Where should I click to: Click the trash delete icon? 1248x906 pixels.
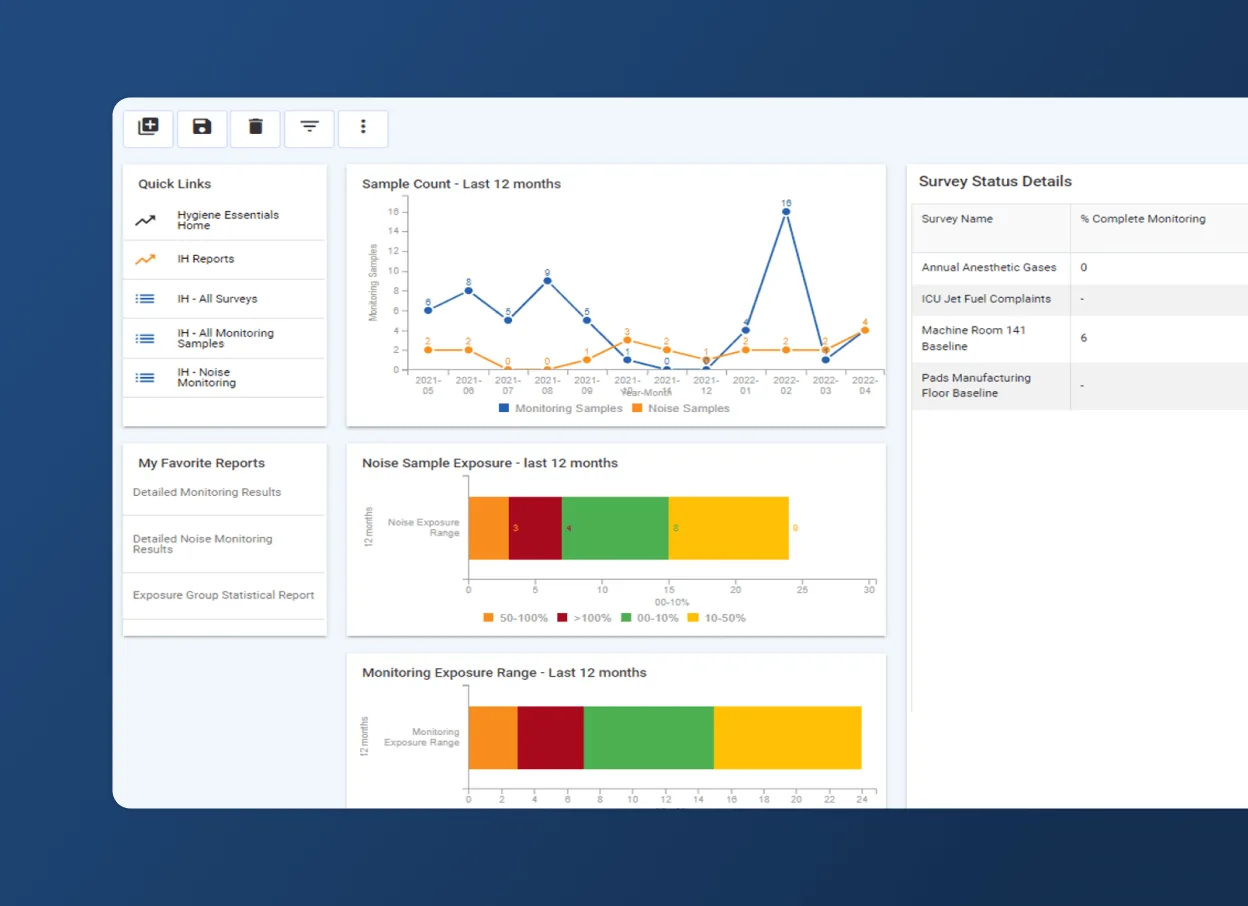point(255,128)
